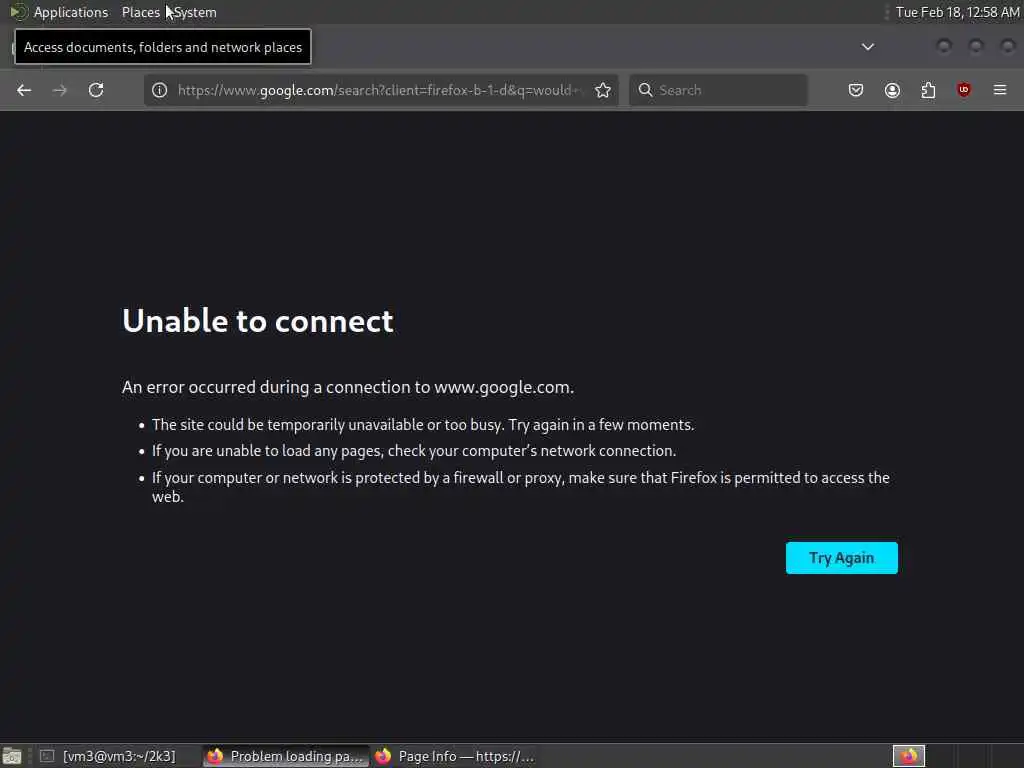This screenshot has width=1024, height=768.
Task: Open the Save to Pocket icon
Action: [x=856, y=90]
